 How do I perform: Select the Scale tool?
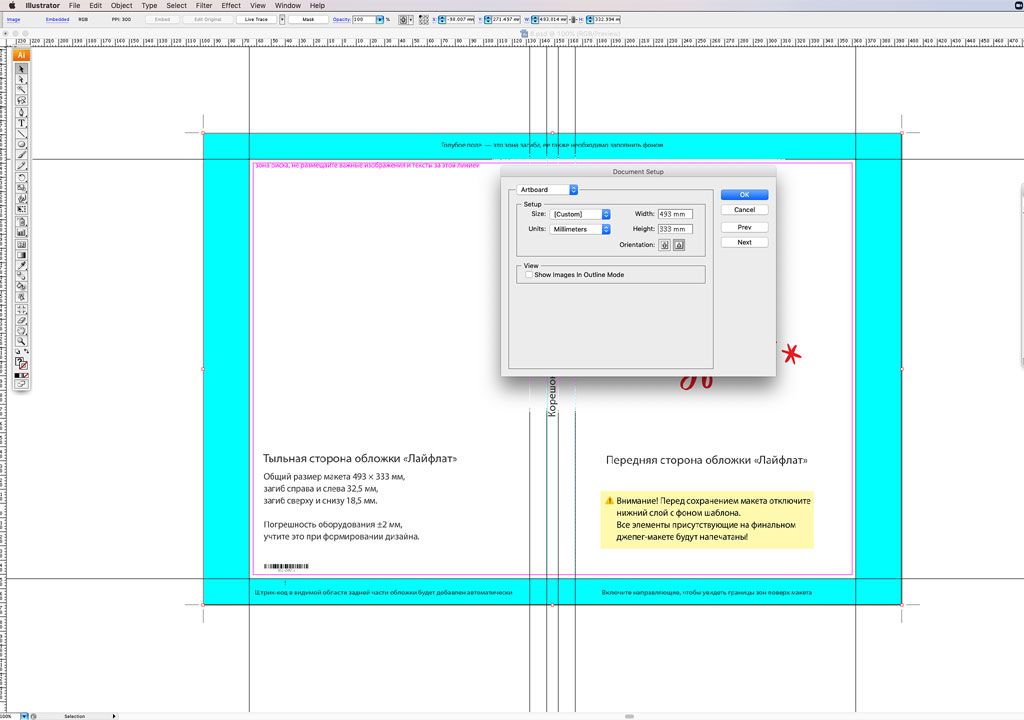[x=22, y=188]
